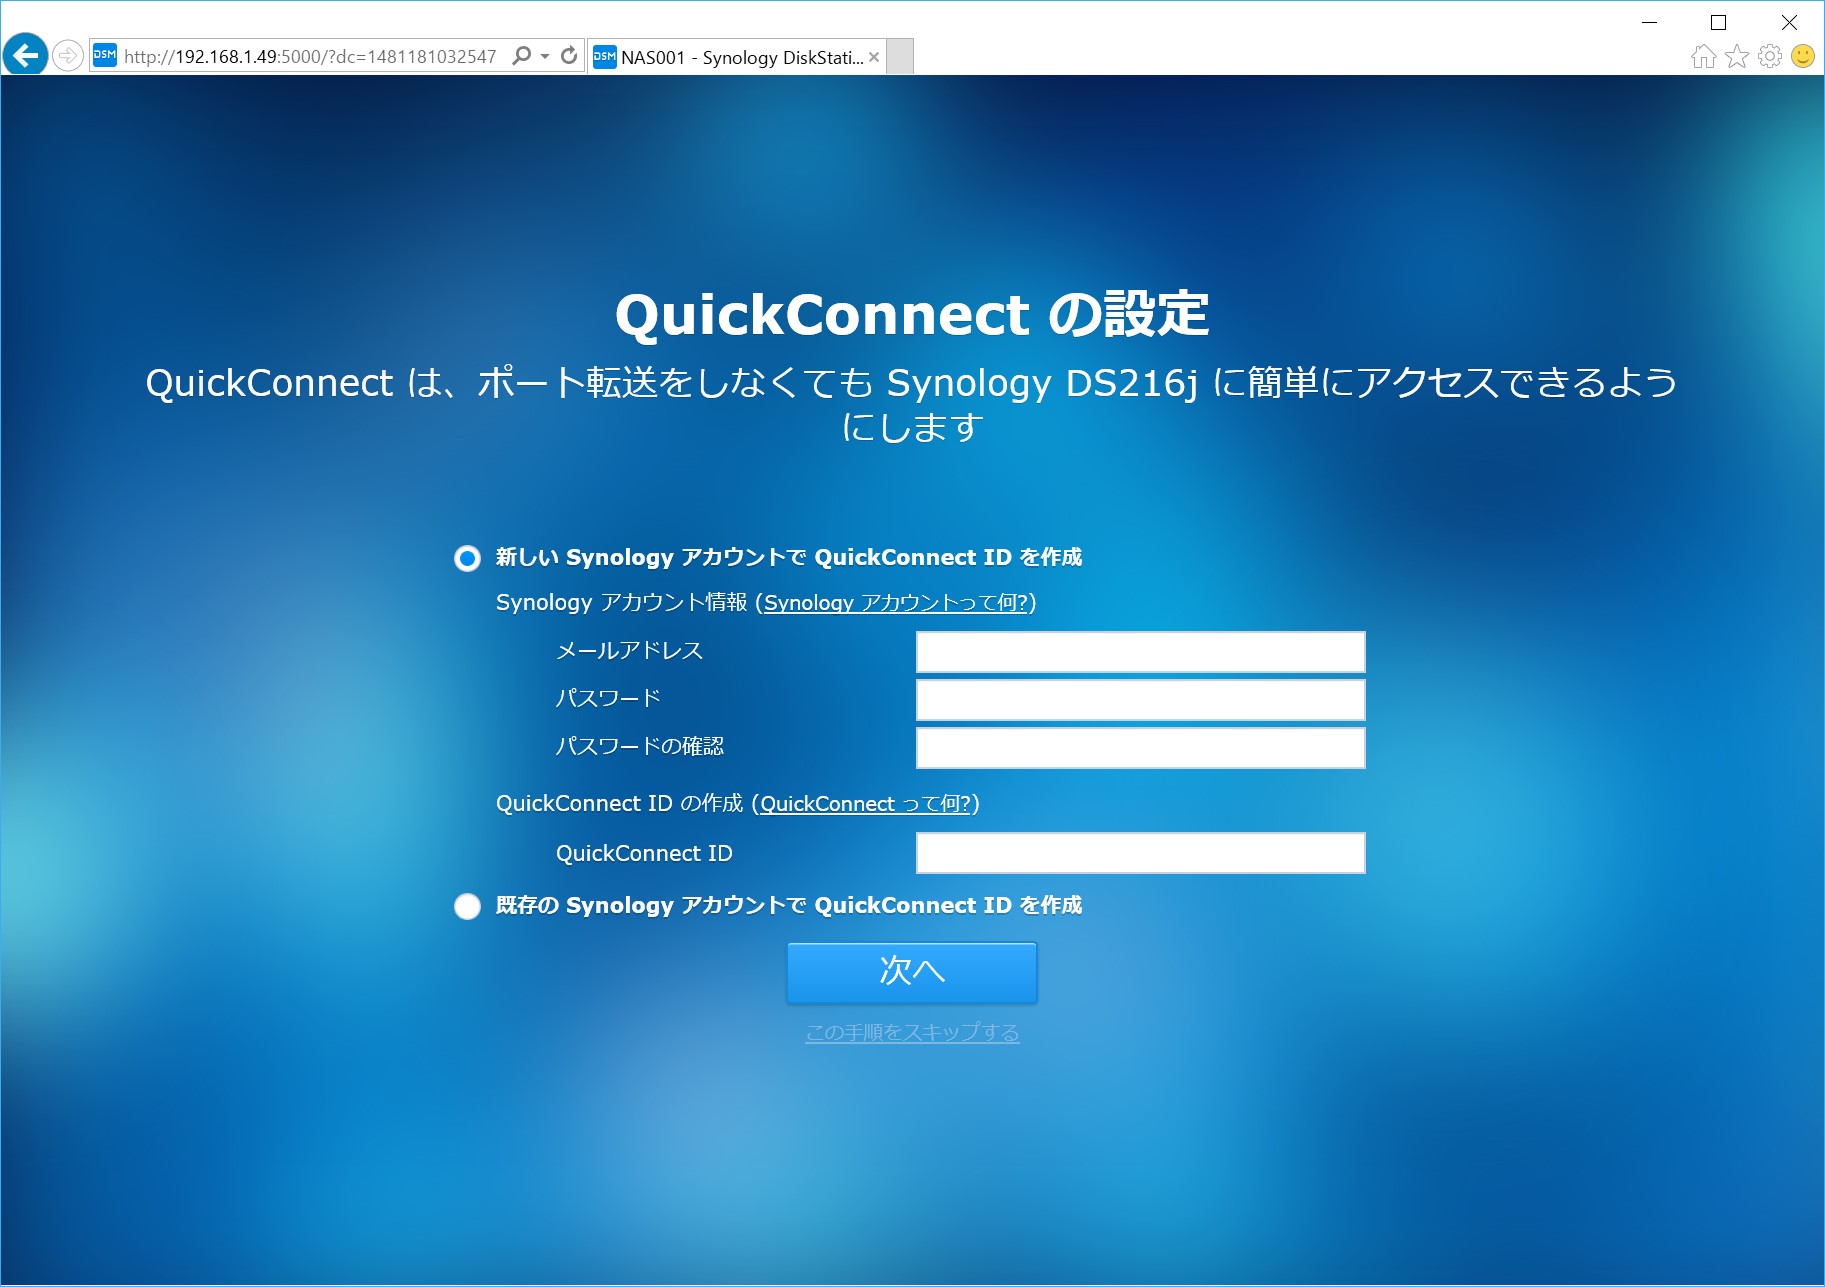
Task: Open browser settings via the gear icon
Action: [1768, 57]
